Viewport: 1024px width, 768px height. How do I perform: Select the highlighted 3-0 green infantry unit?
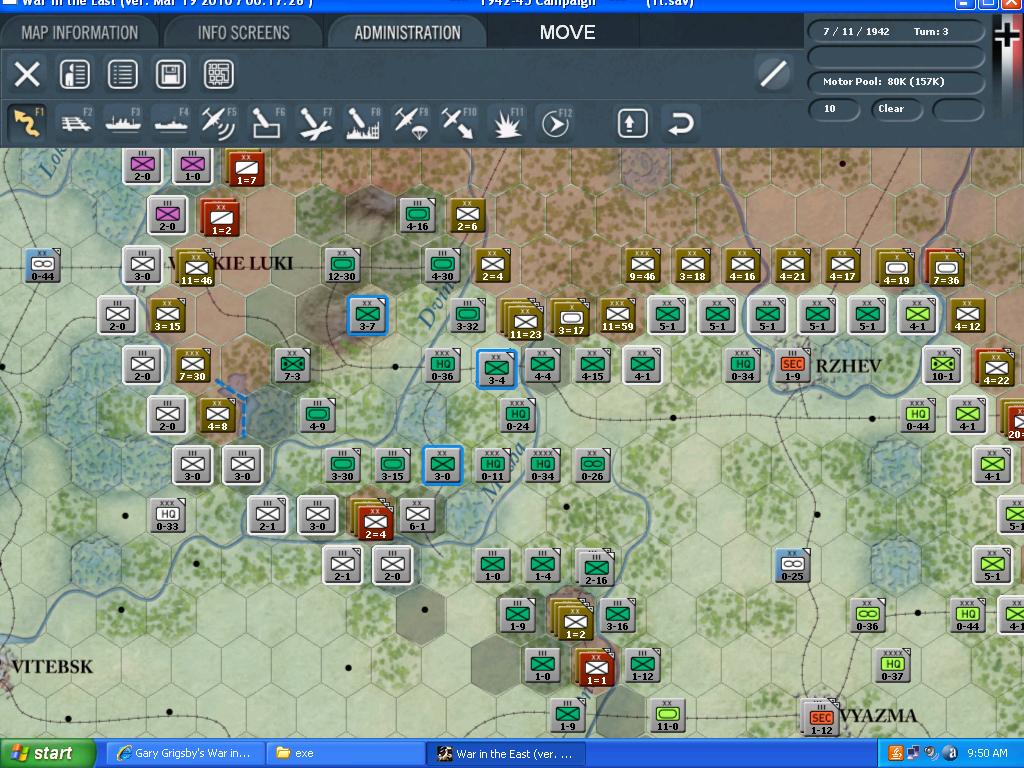pyautogui.click(x=443, y=465)
